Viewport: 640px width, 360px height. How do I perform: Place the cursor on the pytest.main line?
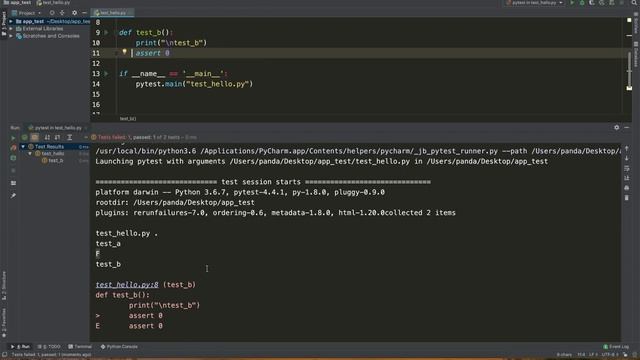tap(194, 84)
